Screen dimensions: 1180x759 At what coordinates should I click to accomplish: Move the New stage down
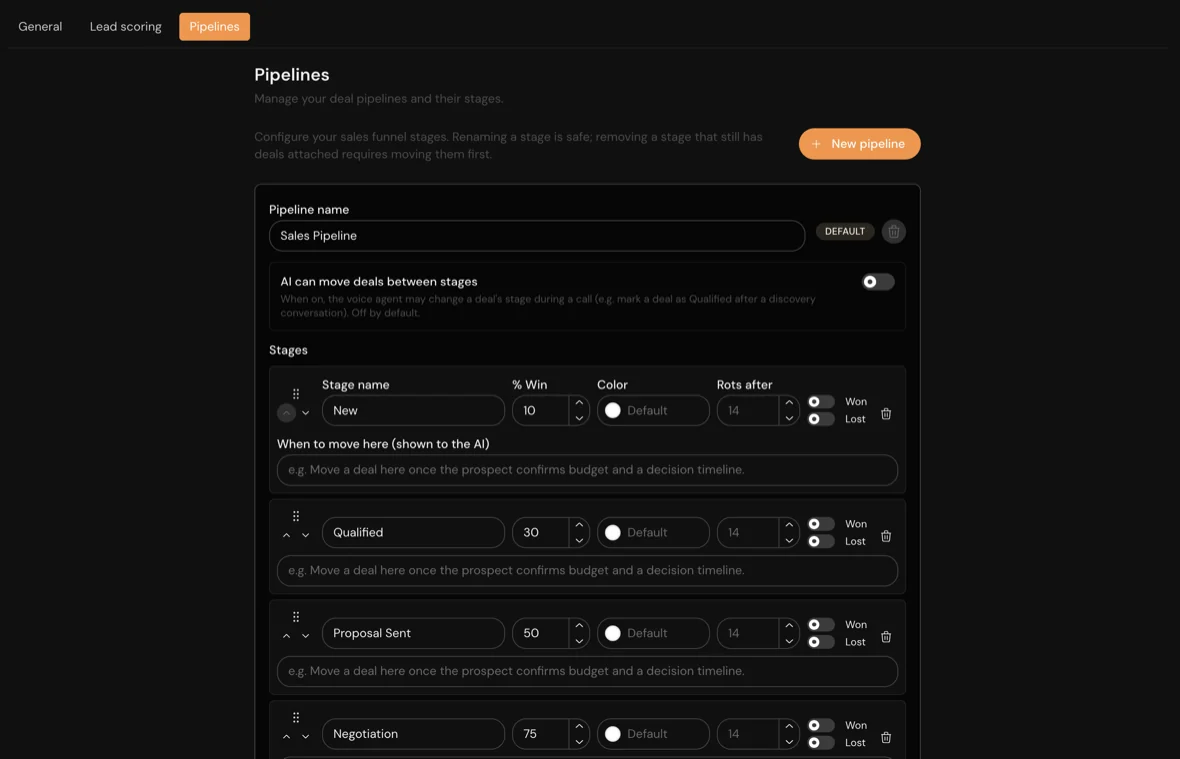click(x=306, y=413)
